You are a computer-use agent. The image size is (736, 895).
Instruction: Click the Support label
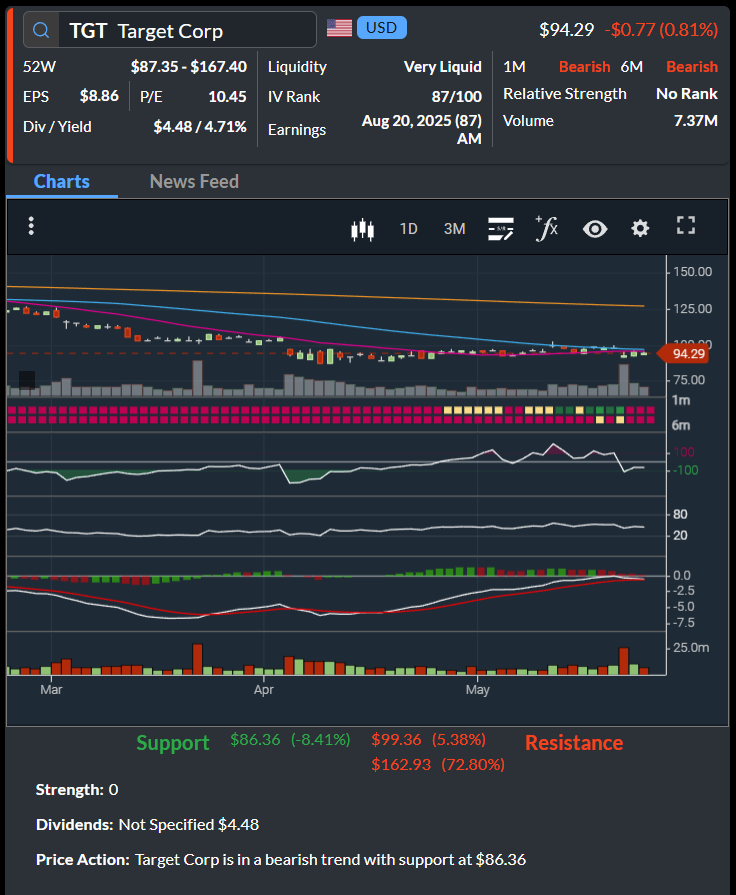(173, 743)
